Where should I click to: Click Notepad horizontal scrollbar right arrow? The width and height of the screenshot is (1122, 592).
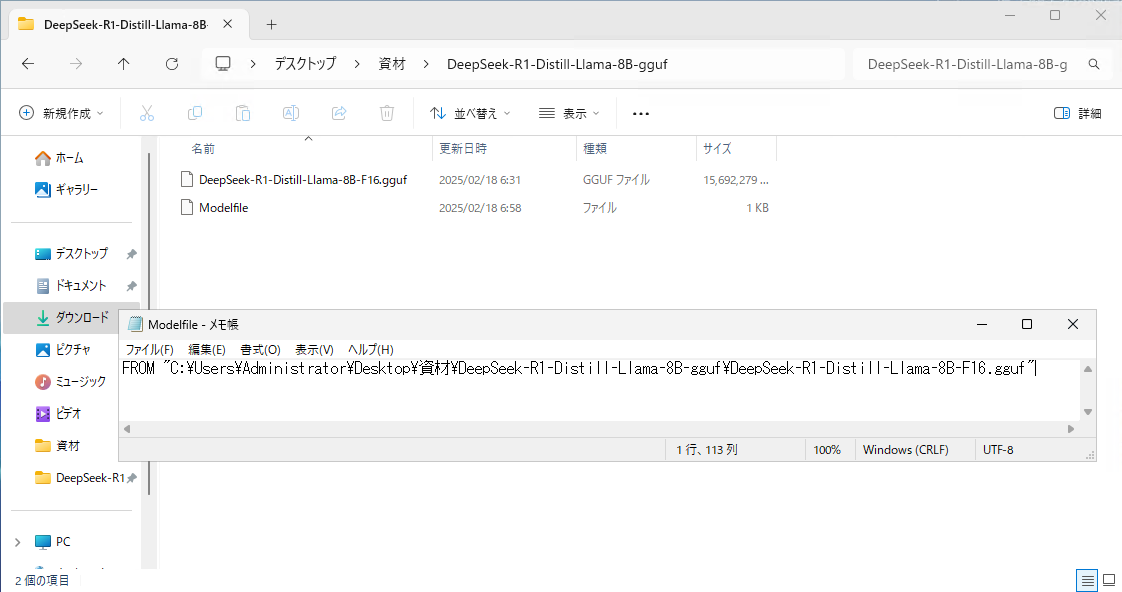click(x=1070, y=429)
